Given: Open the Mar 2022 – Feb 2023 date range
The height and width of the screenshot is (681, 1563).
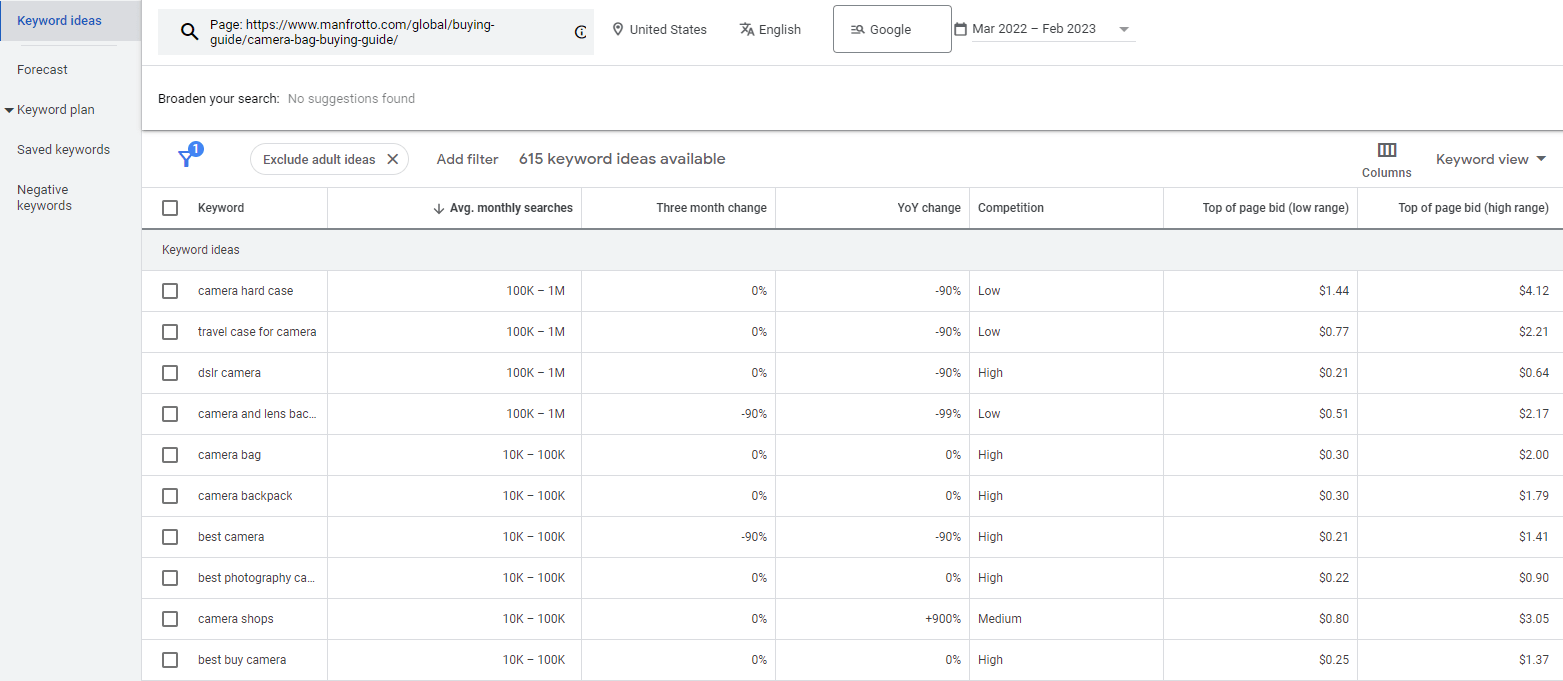Looking at the screenshot, I should 1044,29.
